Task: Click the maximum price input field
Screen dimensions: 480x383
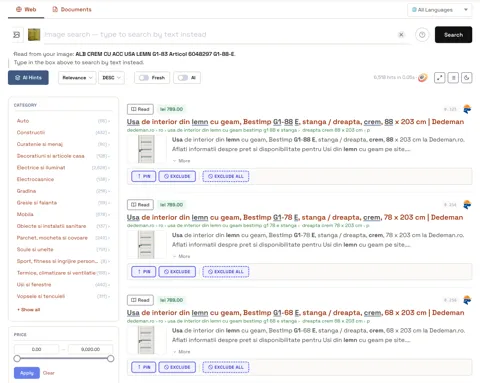Action: pos(90,349)
